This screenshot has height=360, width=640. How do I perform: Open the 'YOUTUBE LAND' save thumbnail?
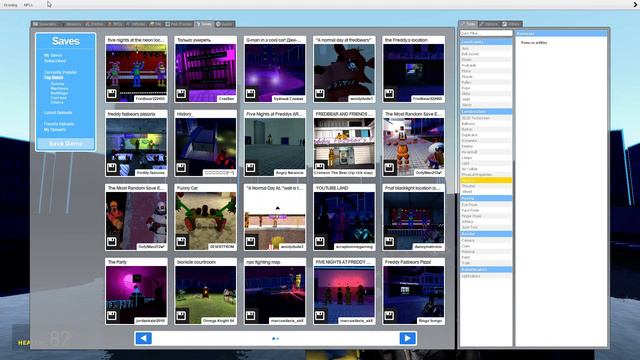click(x=344, y=221)
